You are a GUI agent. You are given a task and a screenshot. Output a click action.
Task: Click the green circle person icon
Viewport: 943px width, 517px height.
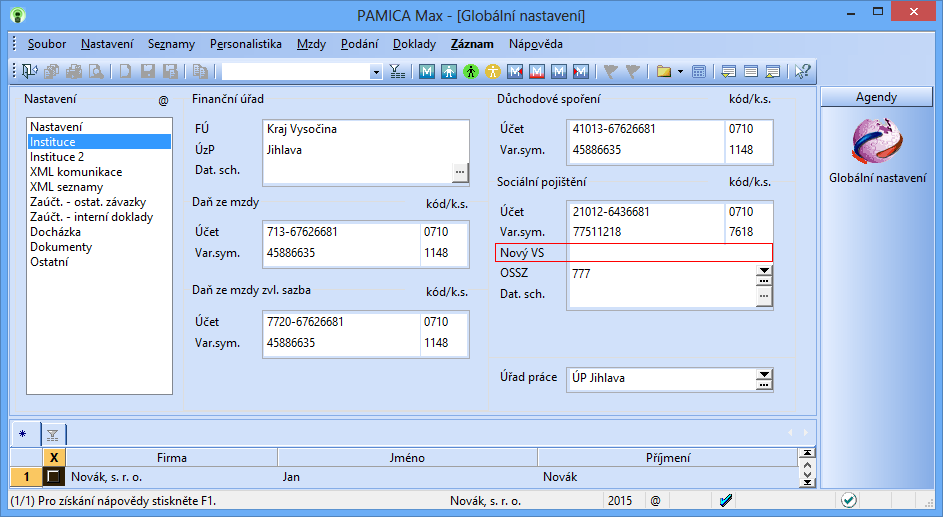click(471, 72)
